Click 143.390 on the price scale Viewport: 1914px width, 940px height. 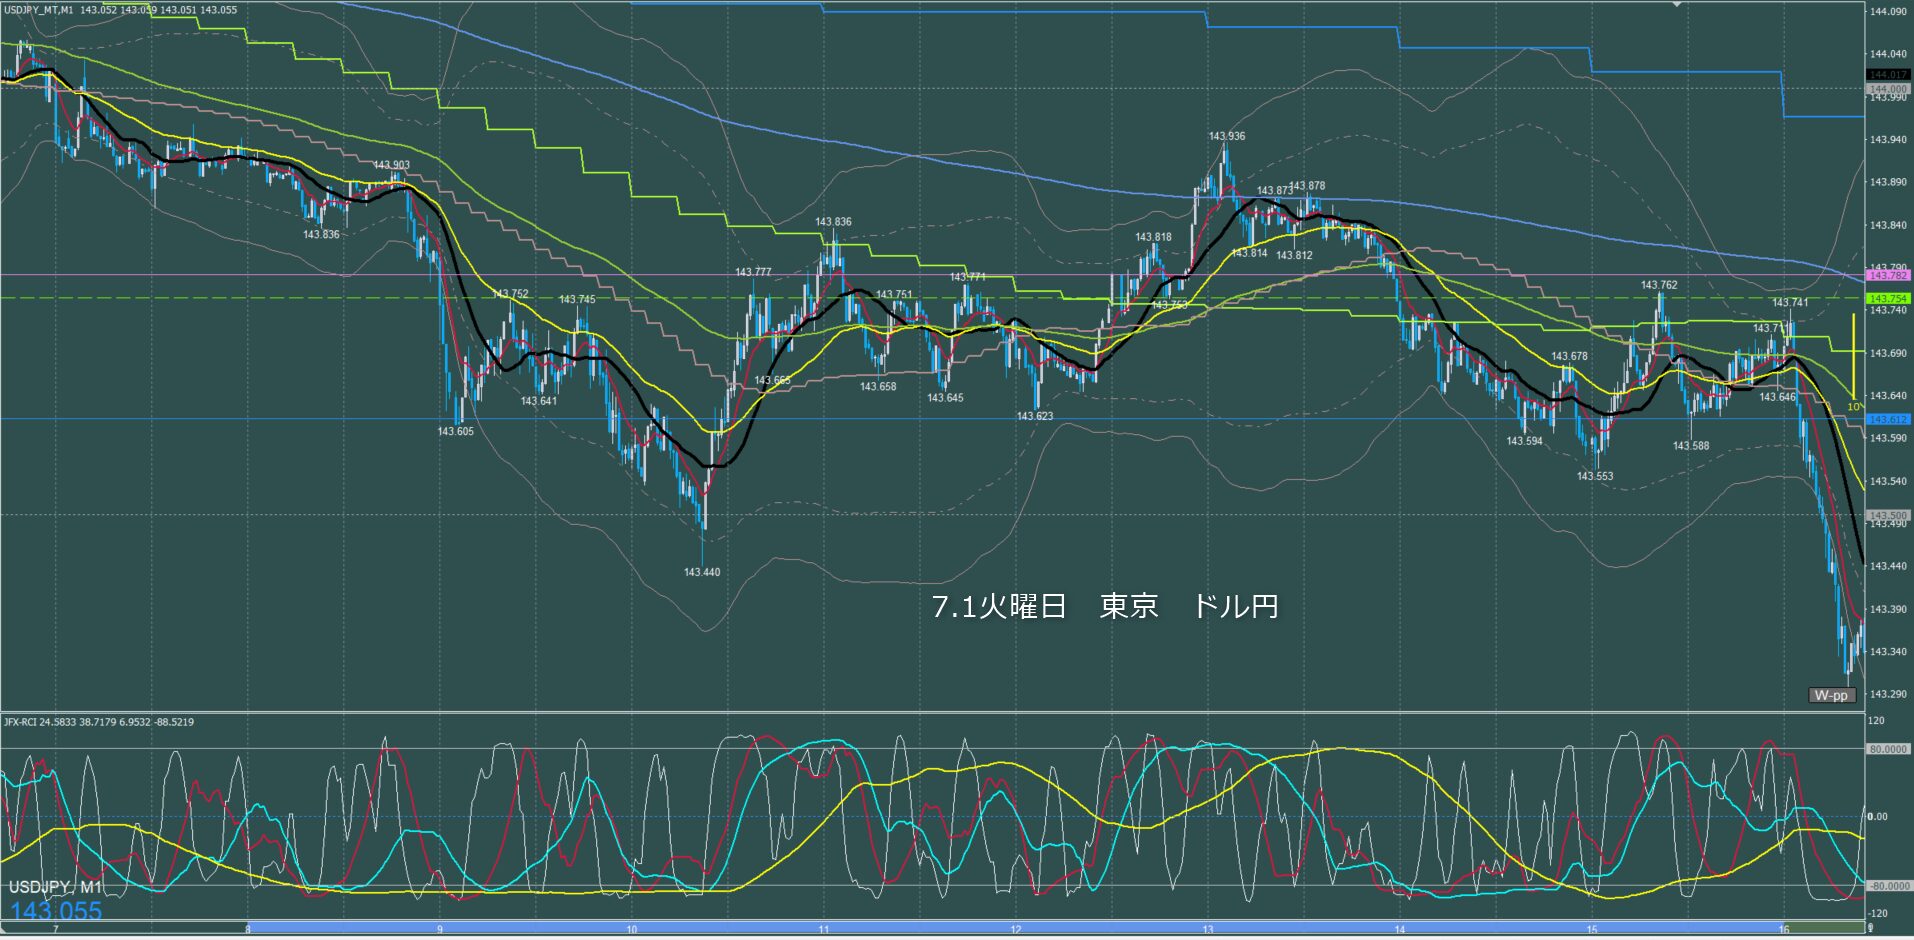click(x=1888, y=609)
